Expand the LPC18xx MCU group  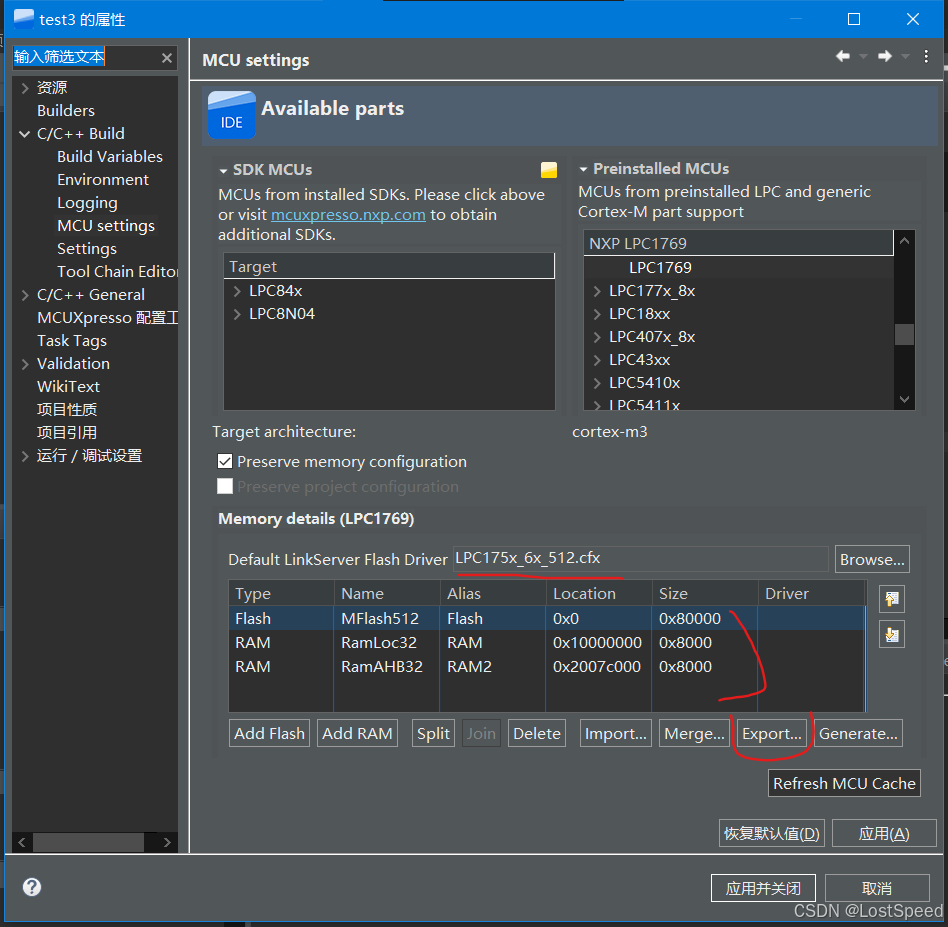click(x=597, y=314)
